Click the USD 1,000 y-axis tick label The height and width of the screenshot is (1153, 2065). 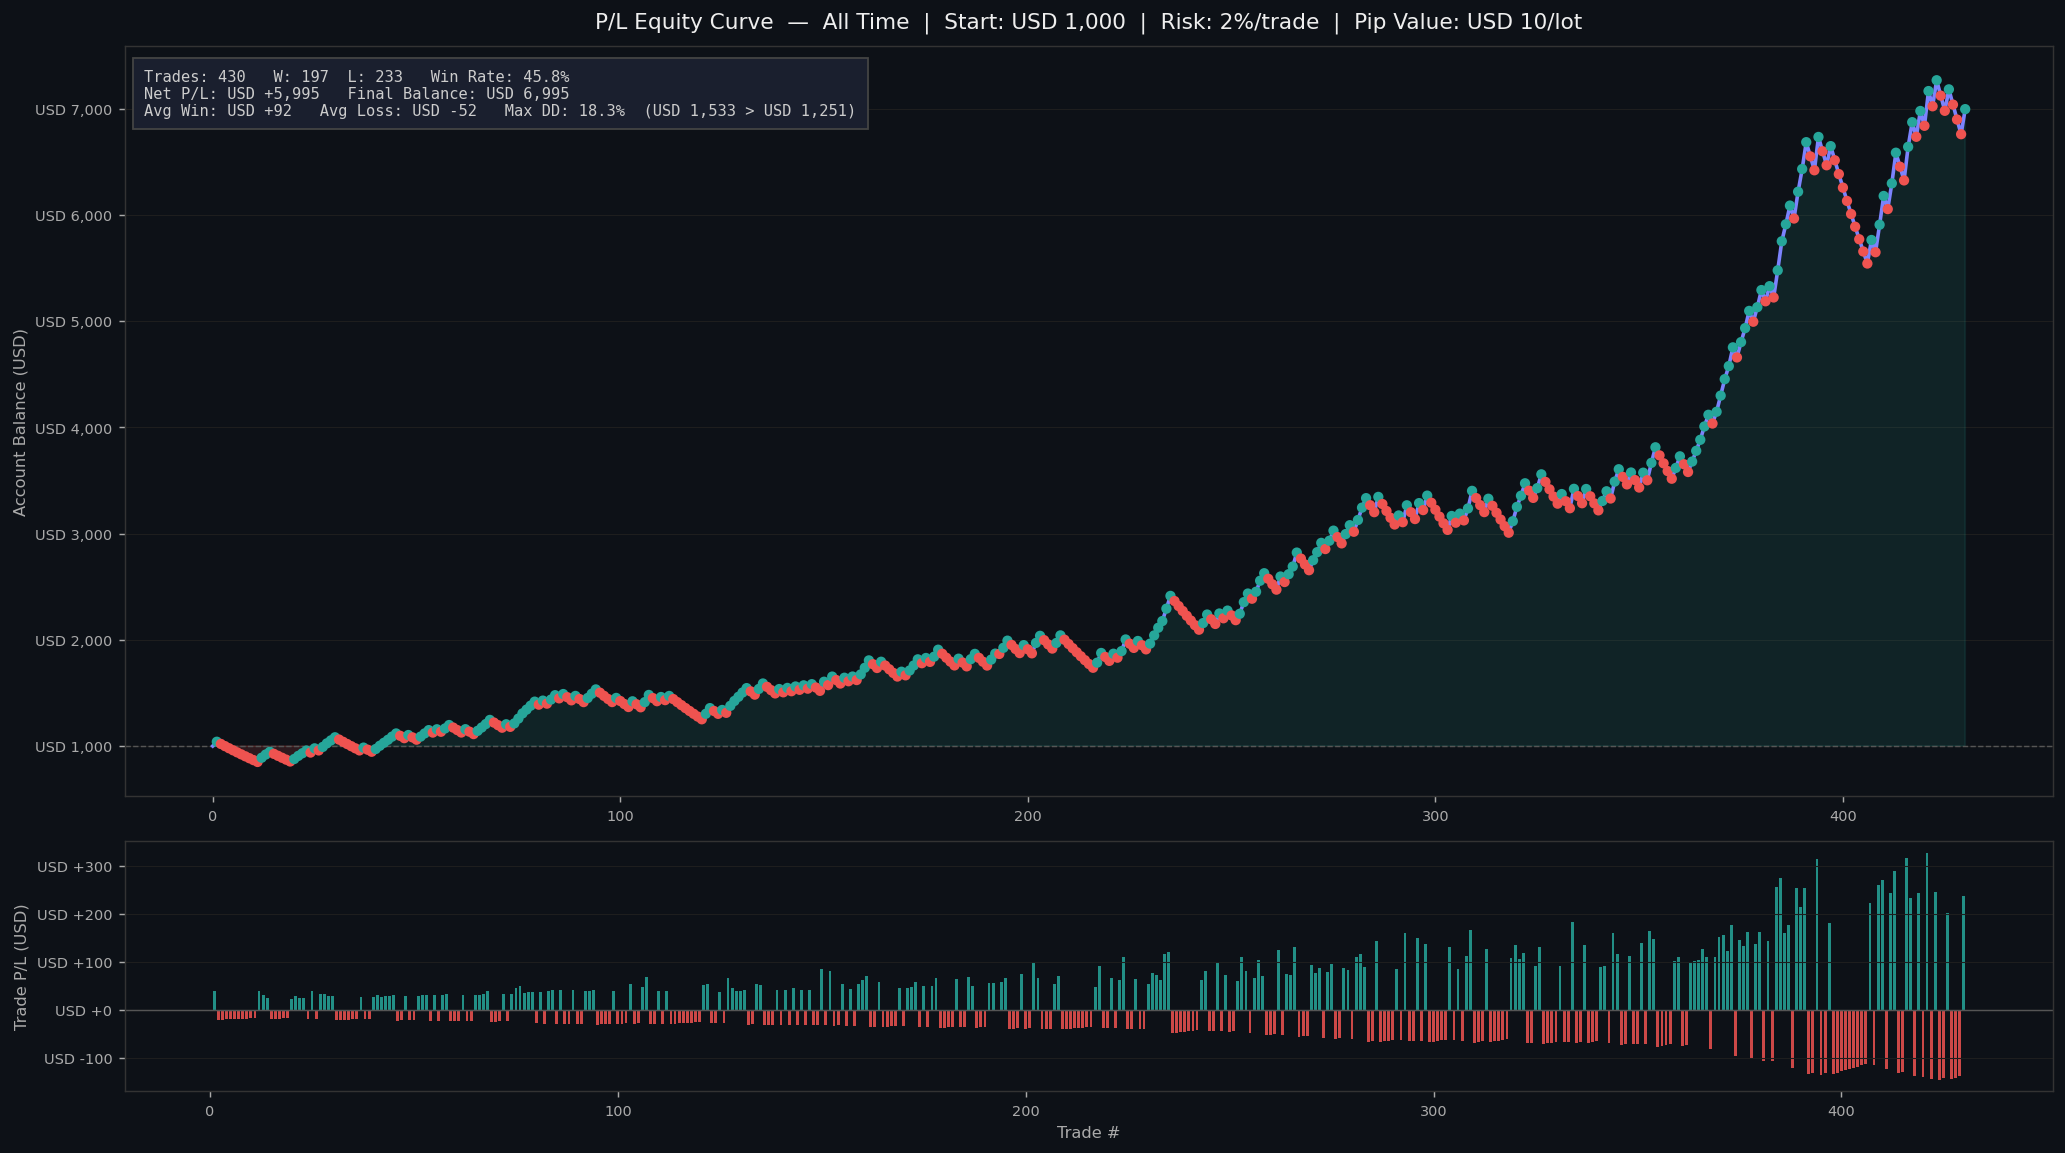point(73,747)
